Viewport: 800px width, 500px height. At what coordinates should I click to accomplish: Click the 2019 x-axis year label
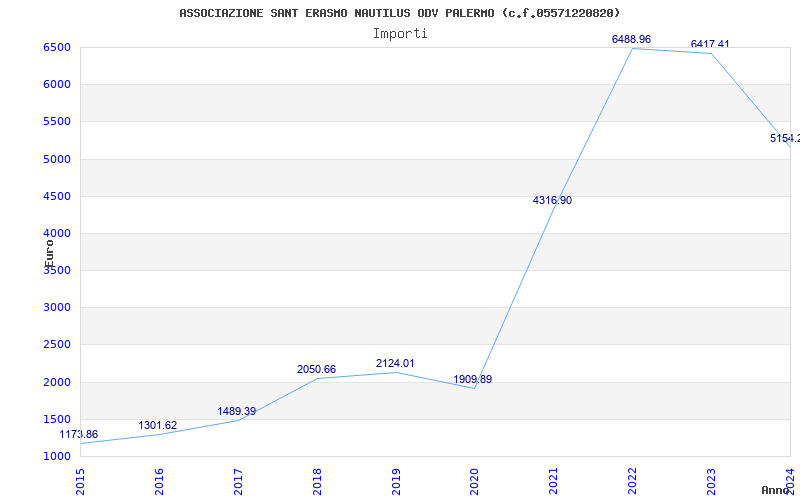(x=396, y=482)
